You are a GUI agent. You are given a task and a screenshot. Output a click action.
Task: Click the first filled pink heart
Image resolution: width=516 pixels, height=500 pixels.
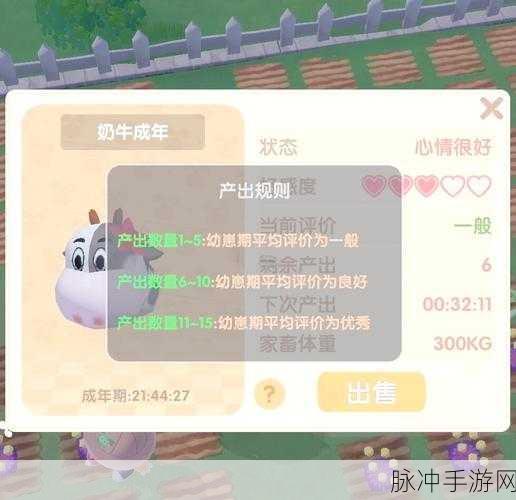[374, 186]
